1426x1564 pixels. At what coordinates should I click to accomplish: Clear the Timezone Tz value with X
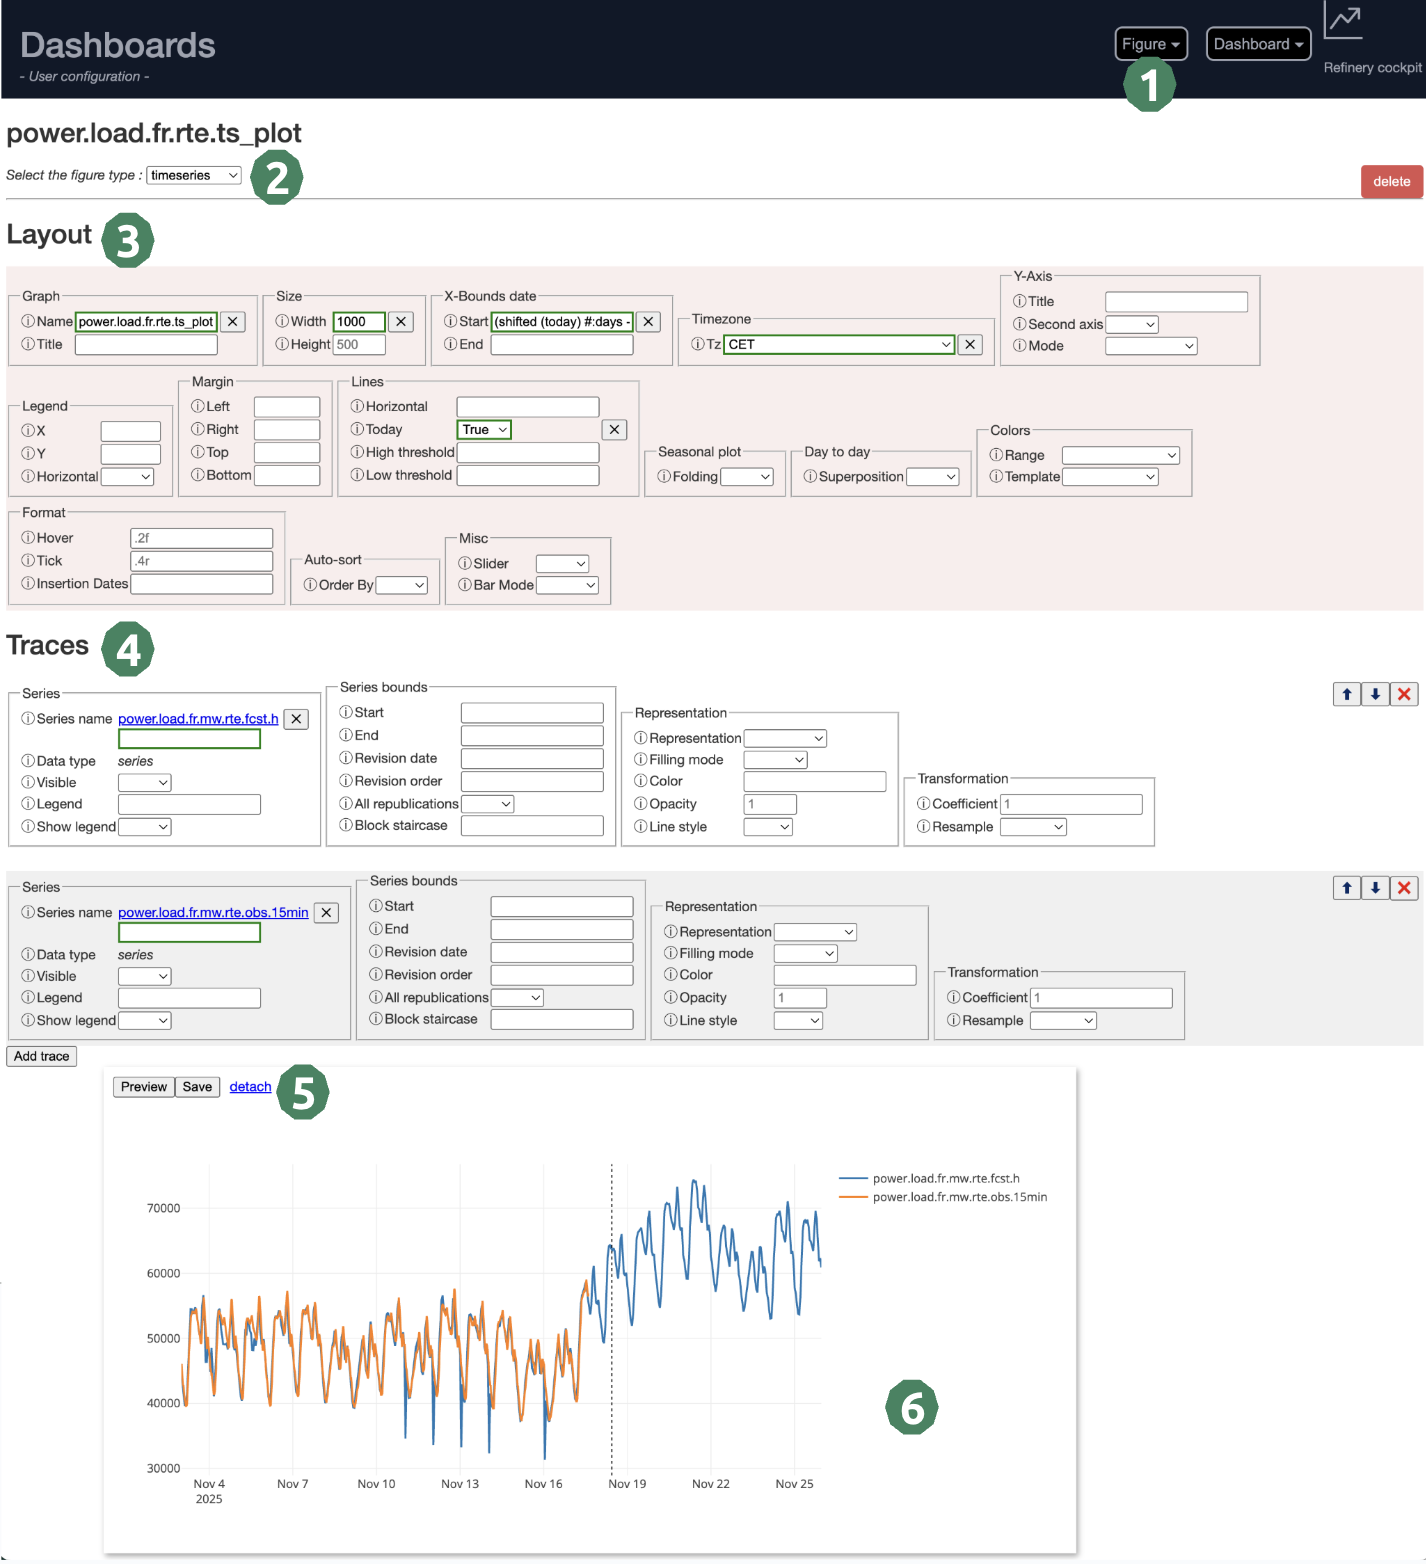pyautogui.click(x=969, y=345)
